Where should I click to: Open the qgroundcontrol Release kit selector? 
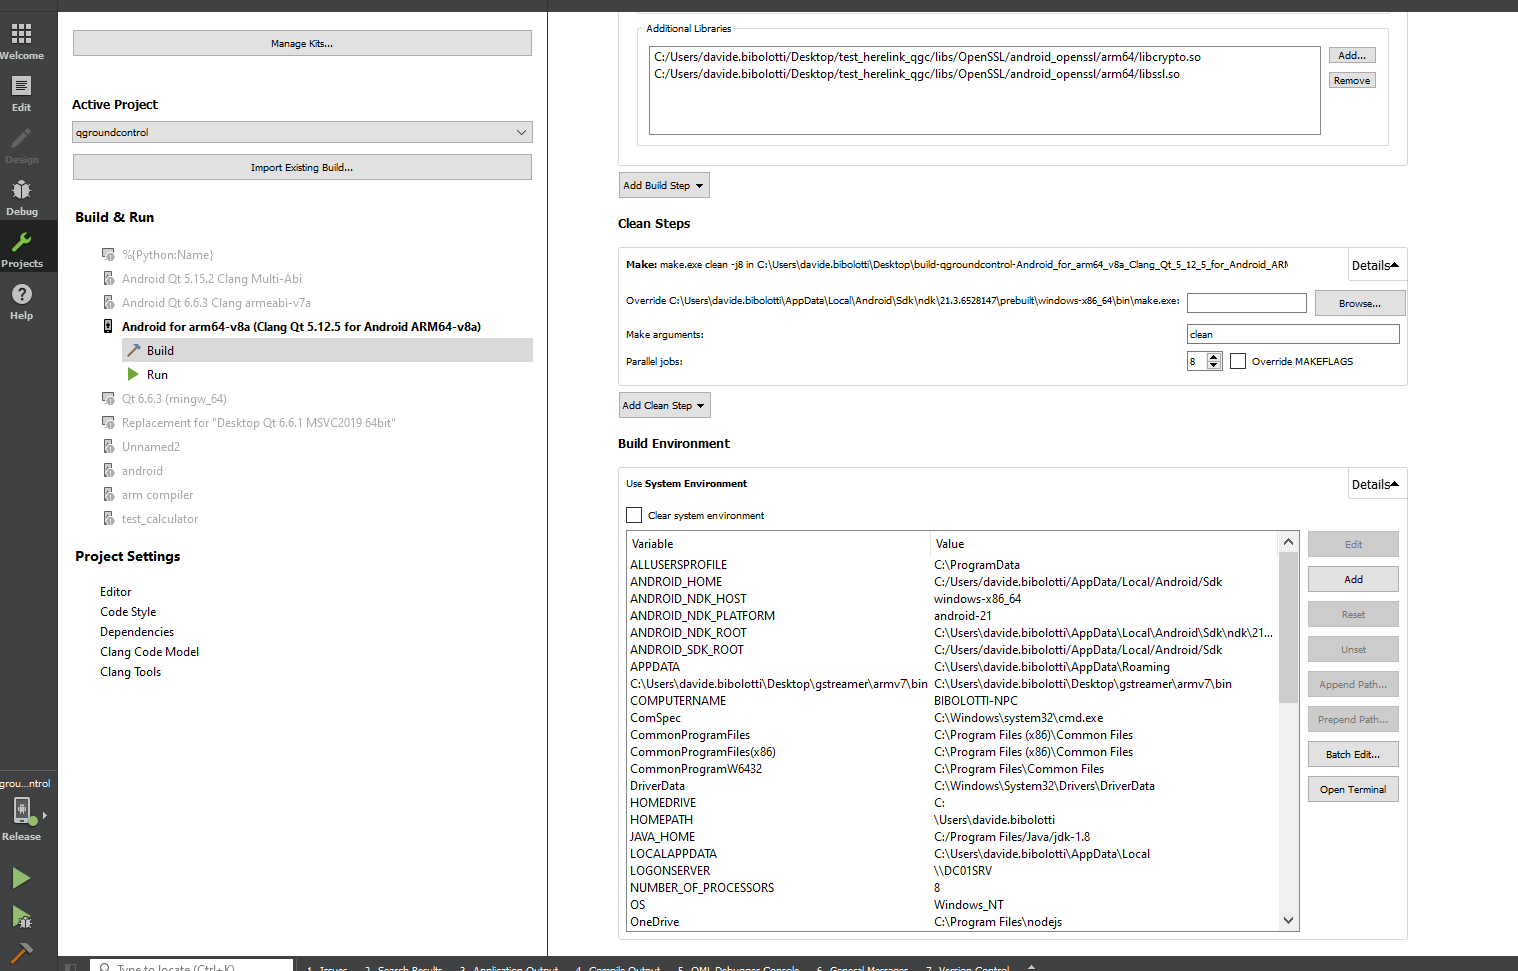tap(23, 812)
